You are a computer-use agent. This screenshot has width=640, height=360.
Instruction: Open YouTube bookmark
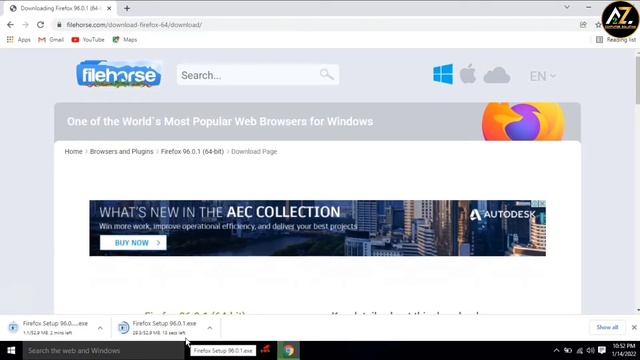coord(88,40)
